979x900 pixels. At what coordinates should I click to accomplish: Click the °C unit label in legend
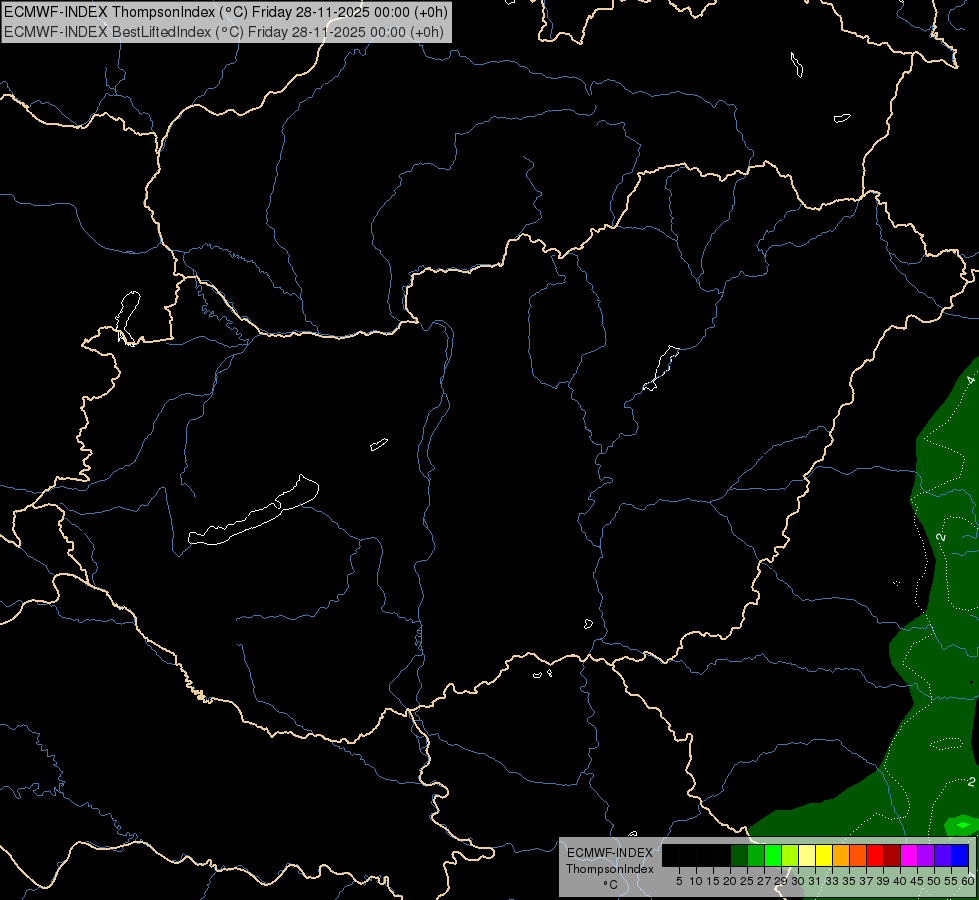[611, 885]
